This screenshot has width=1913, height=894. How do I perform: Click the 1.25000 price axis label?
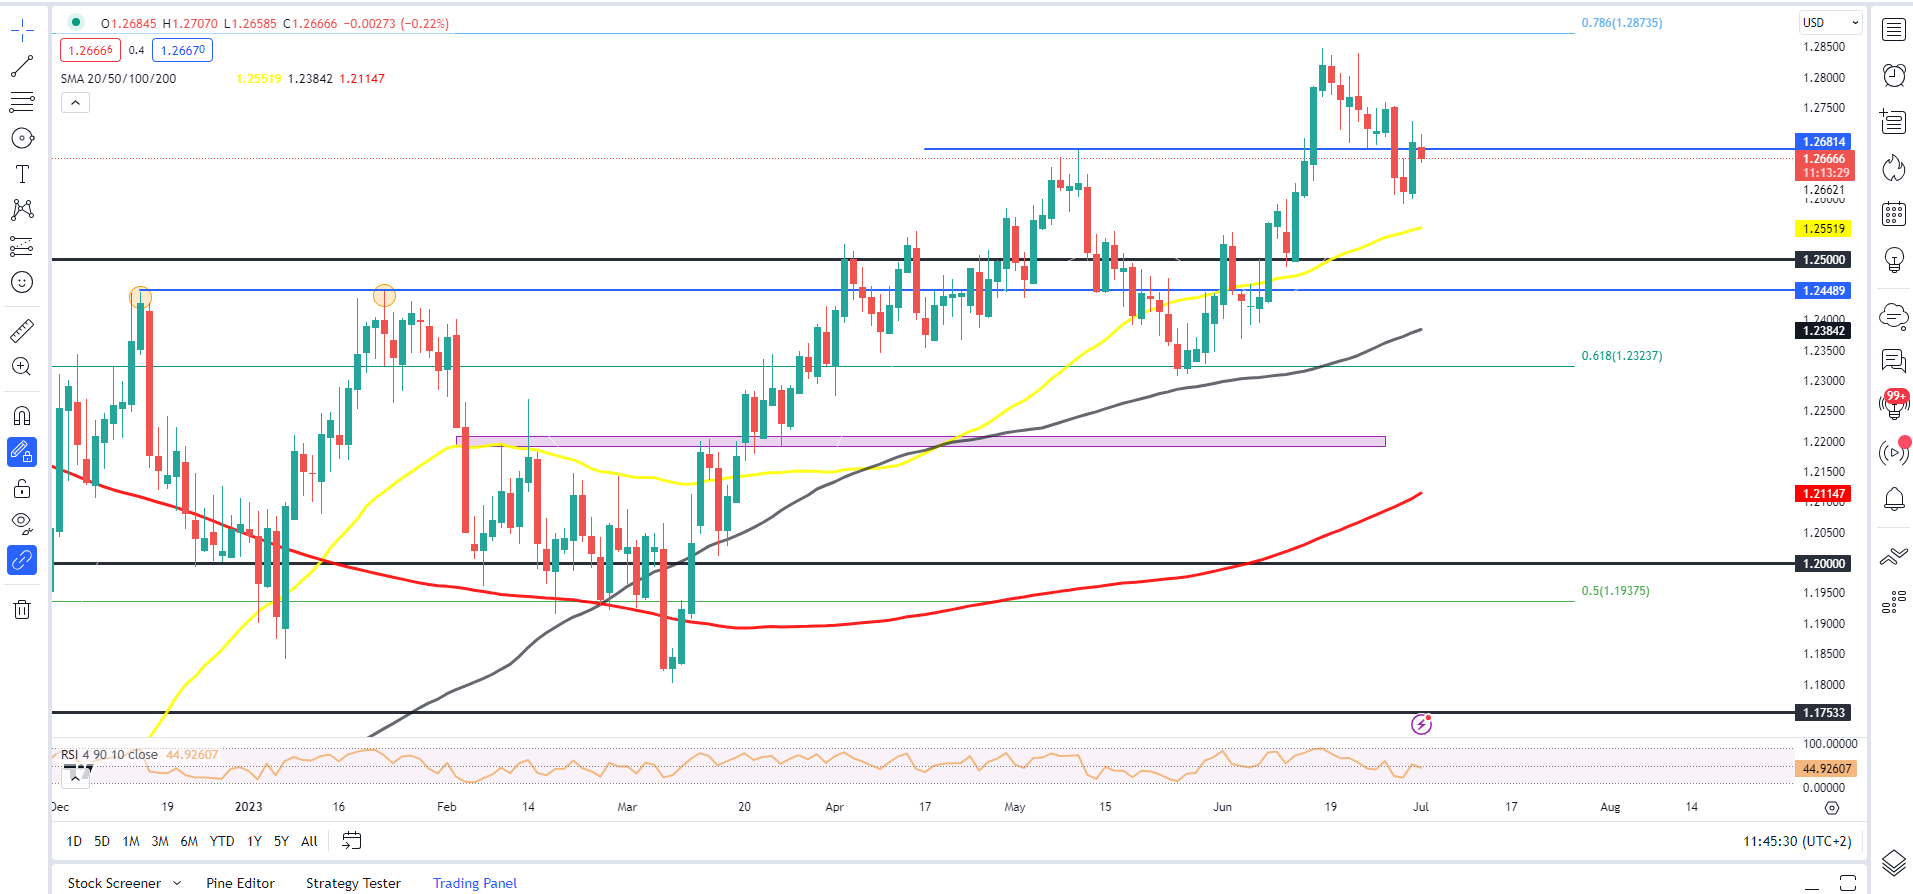coord(1824,260)
